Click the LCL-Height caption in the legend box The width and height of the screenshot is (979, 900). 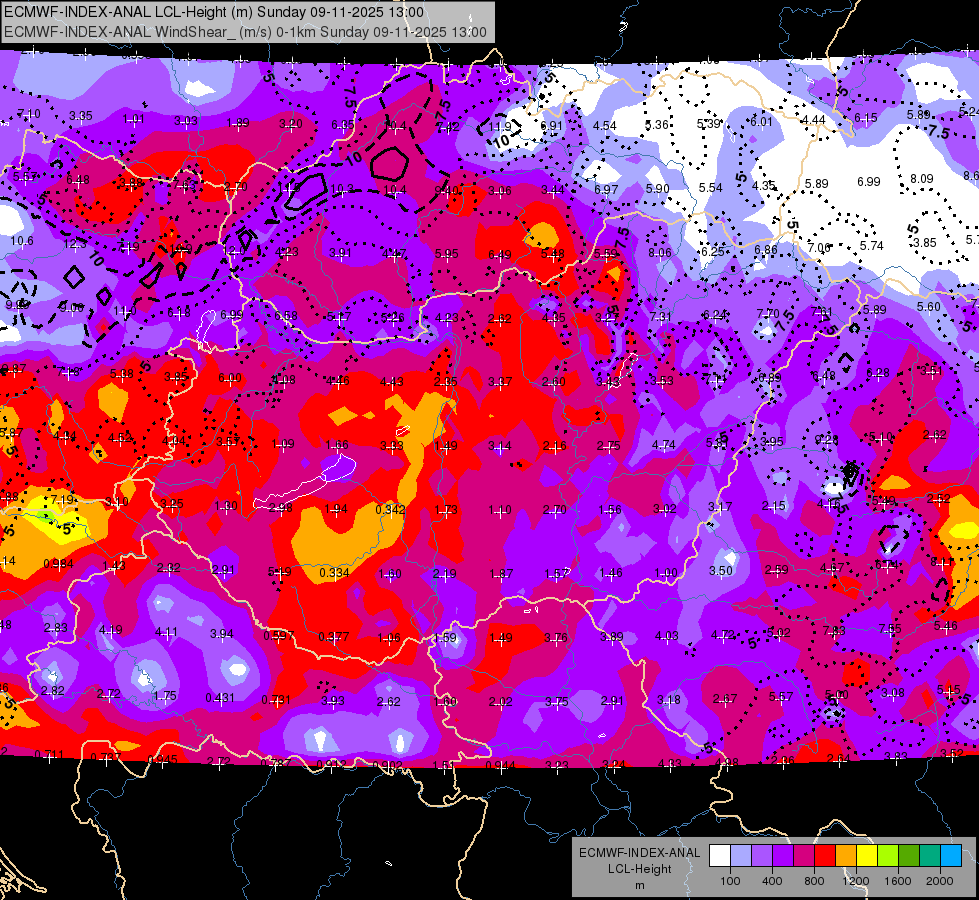[640, 869]
